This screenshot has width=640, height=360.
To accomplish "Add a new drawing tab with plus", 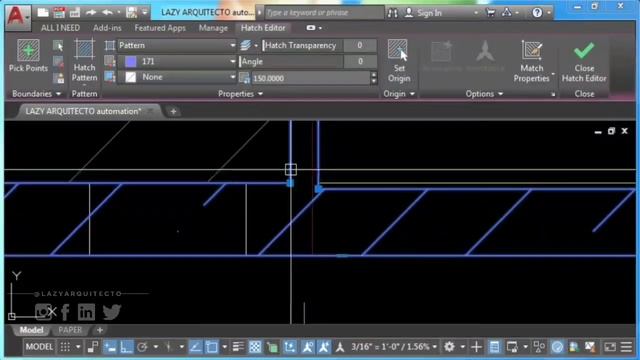I will click(x=173, y=111).
